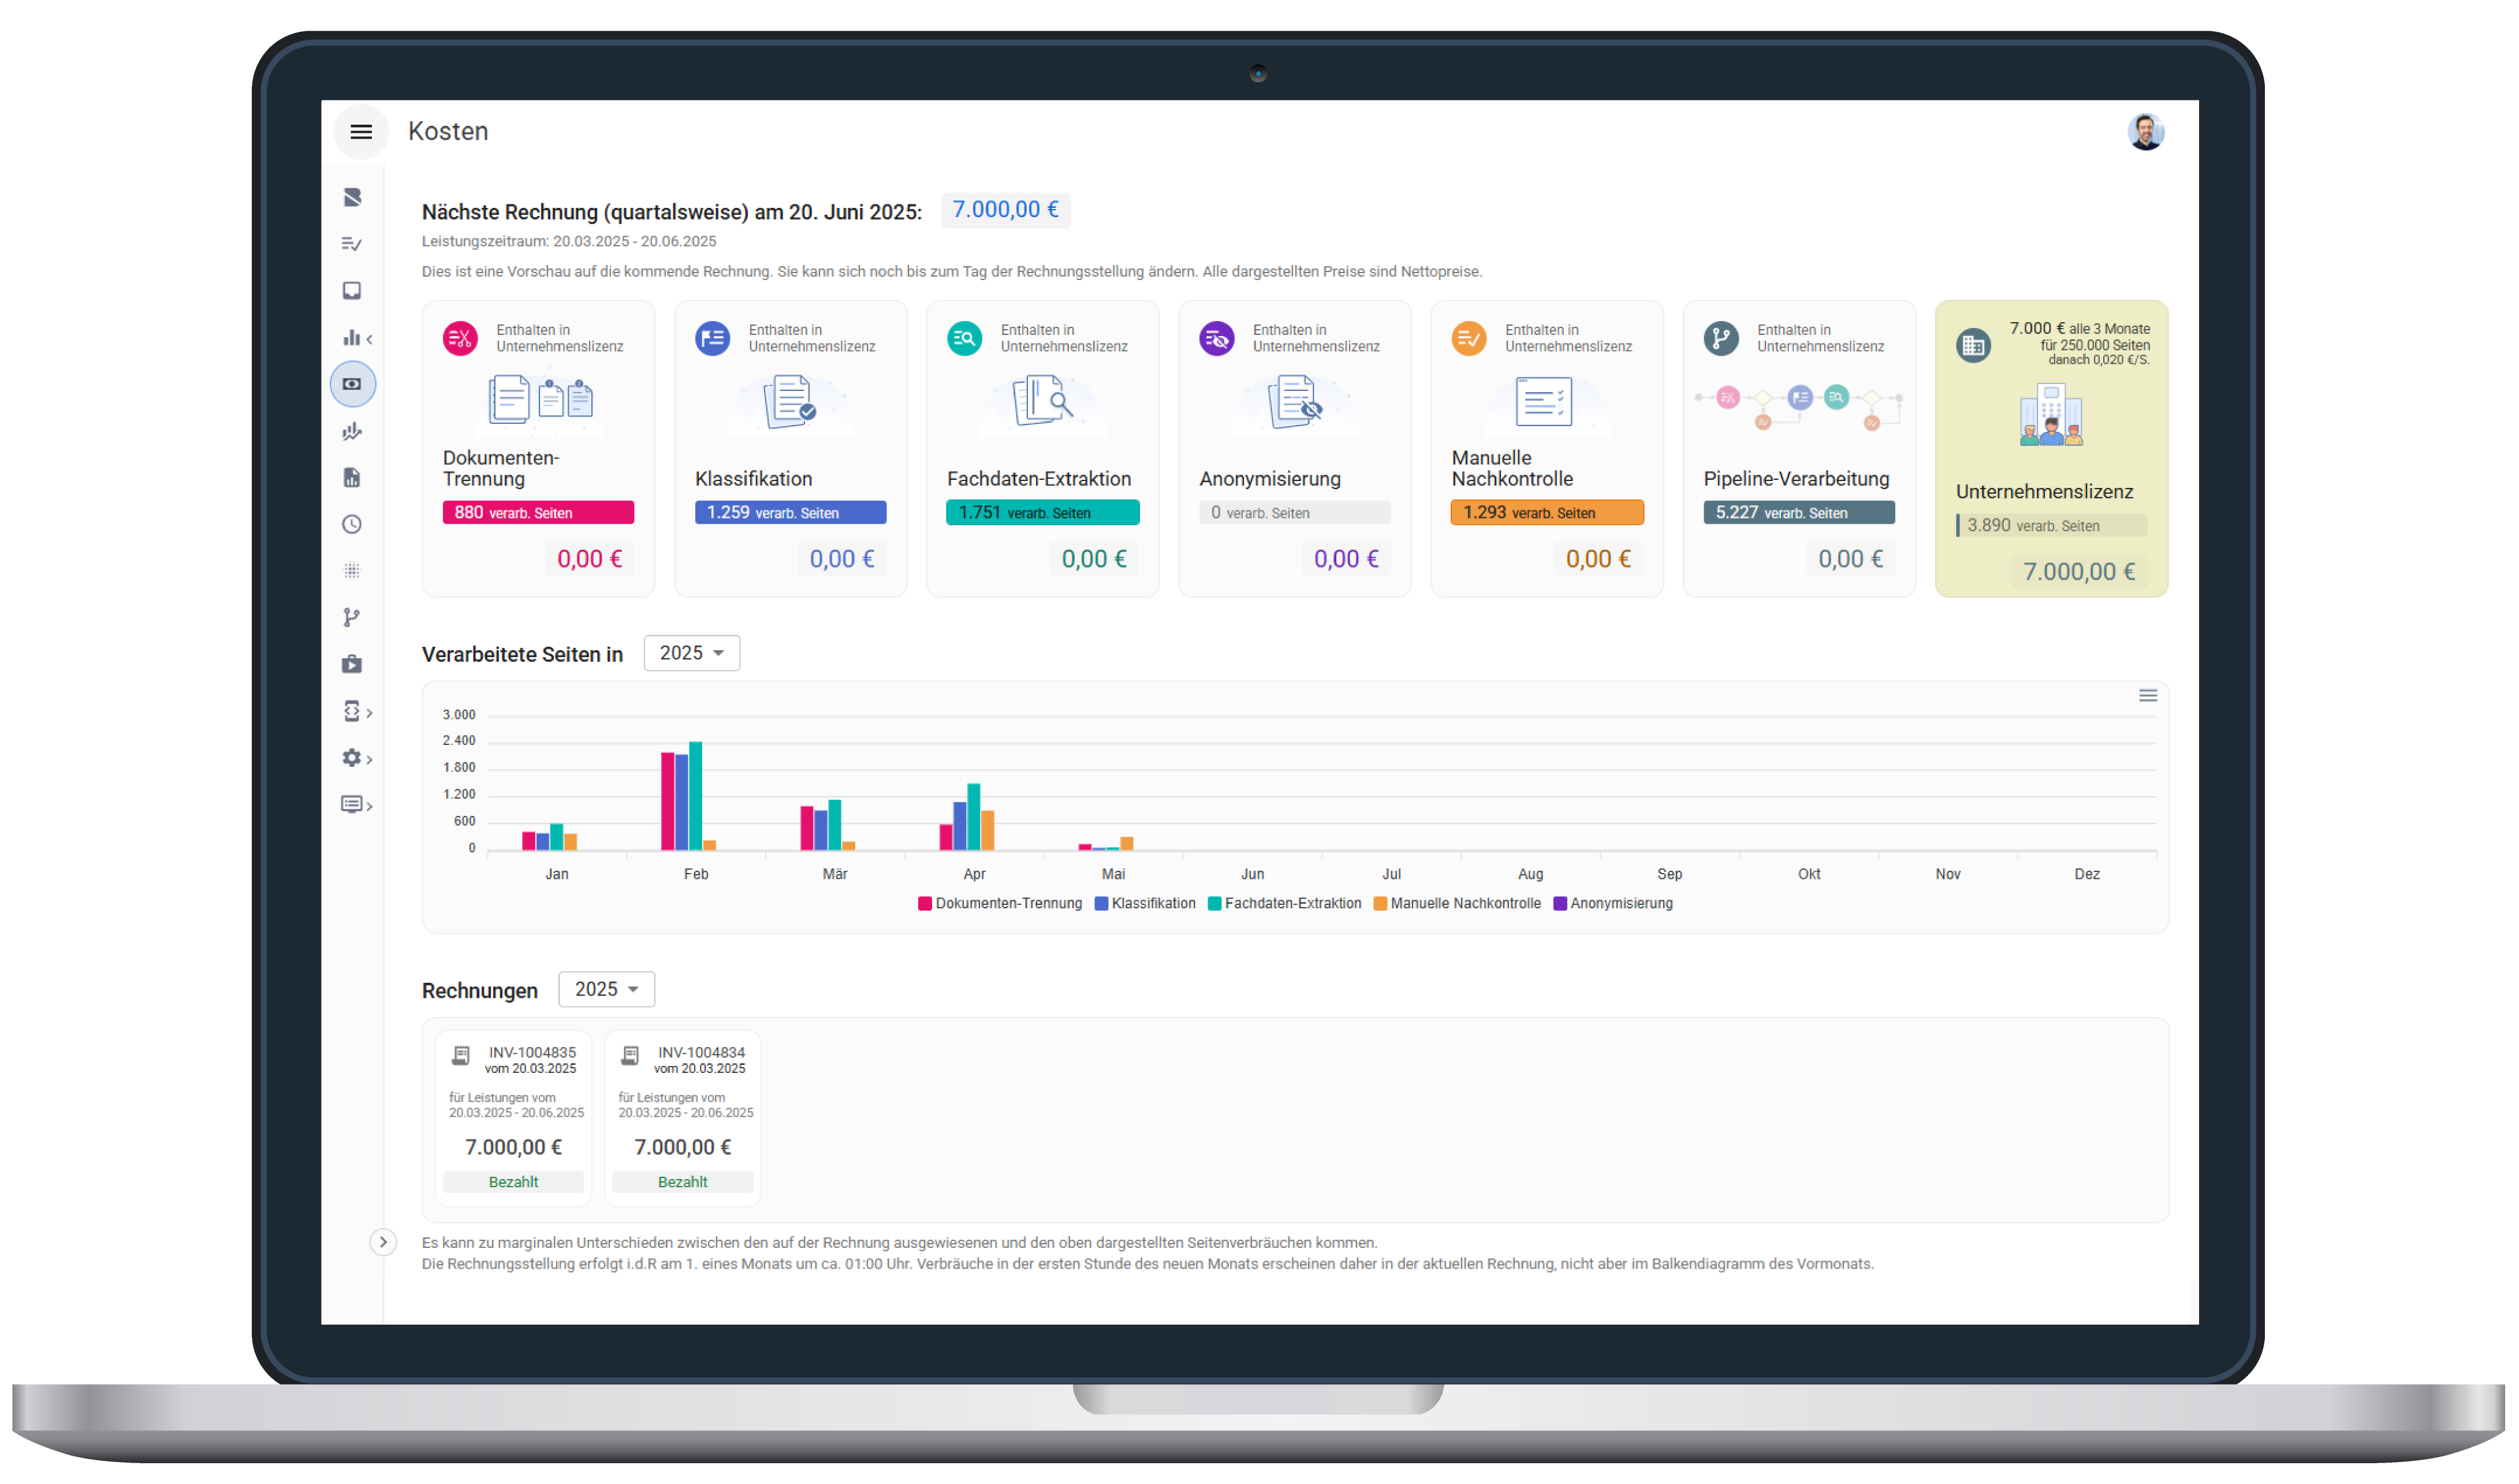The image size is (2519, 1484).
Task: Click the Pipeline-Verarbeitung branch icon
Action: pyautogui.click(x=1721, y=339)
